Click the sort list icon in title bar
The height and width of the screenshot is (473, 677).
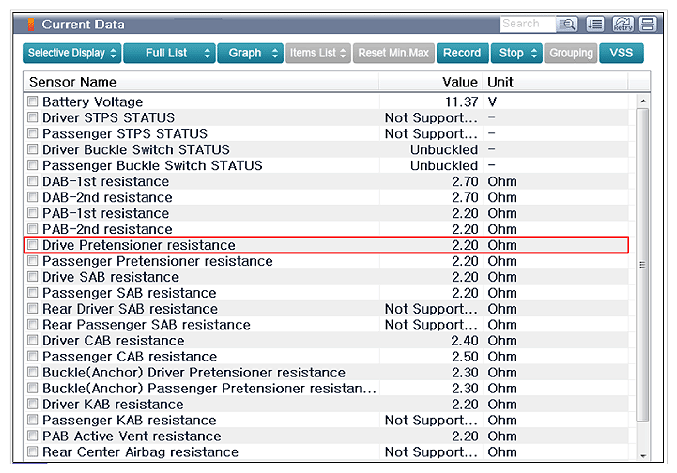(x=595, y=24)
